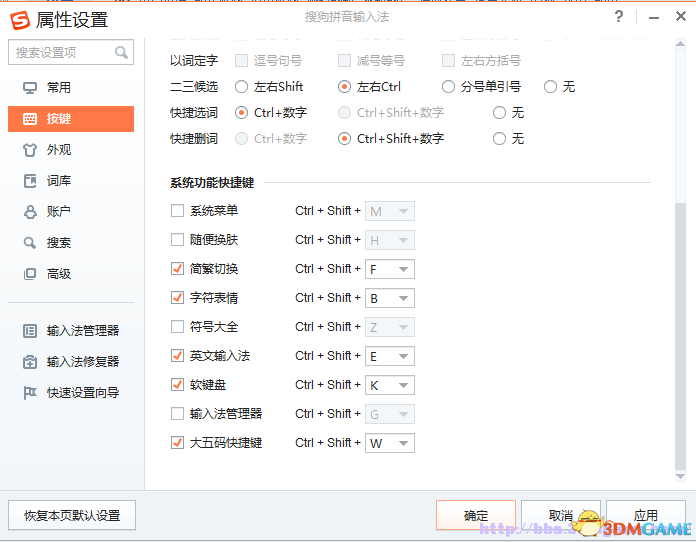
Task: Click the shirt icon beside 外观
Action: pyautogui.click(x=30, y=150)
